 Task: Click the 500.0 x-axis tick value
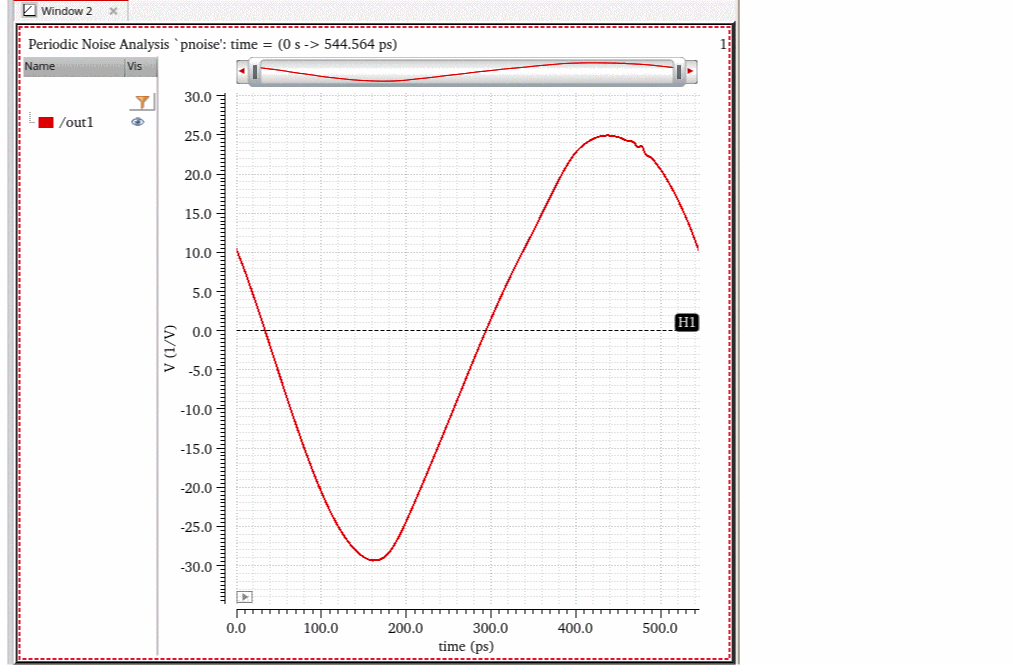pyautogui.click(x=660, y=628)
